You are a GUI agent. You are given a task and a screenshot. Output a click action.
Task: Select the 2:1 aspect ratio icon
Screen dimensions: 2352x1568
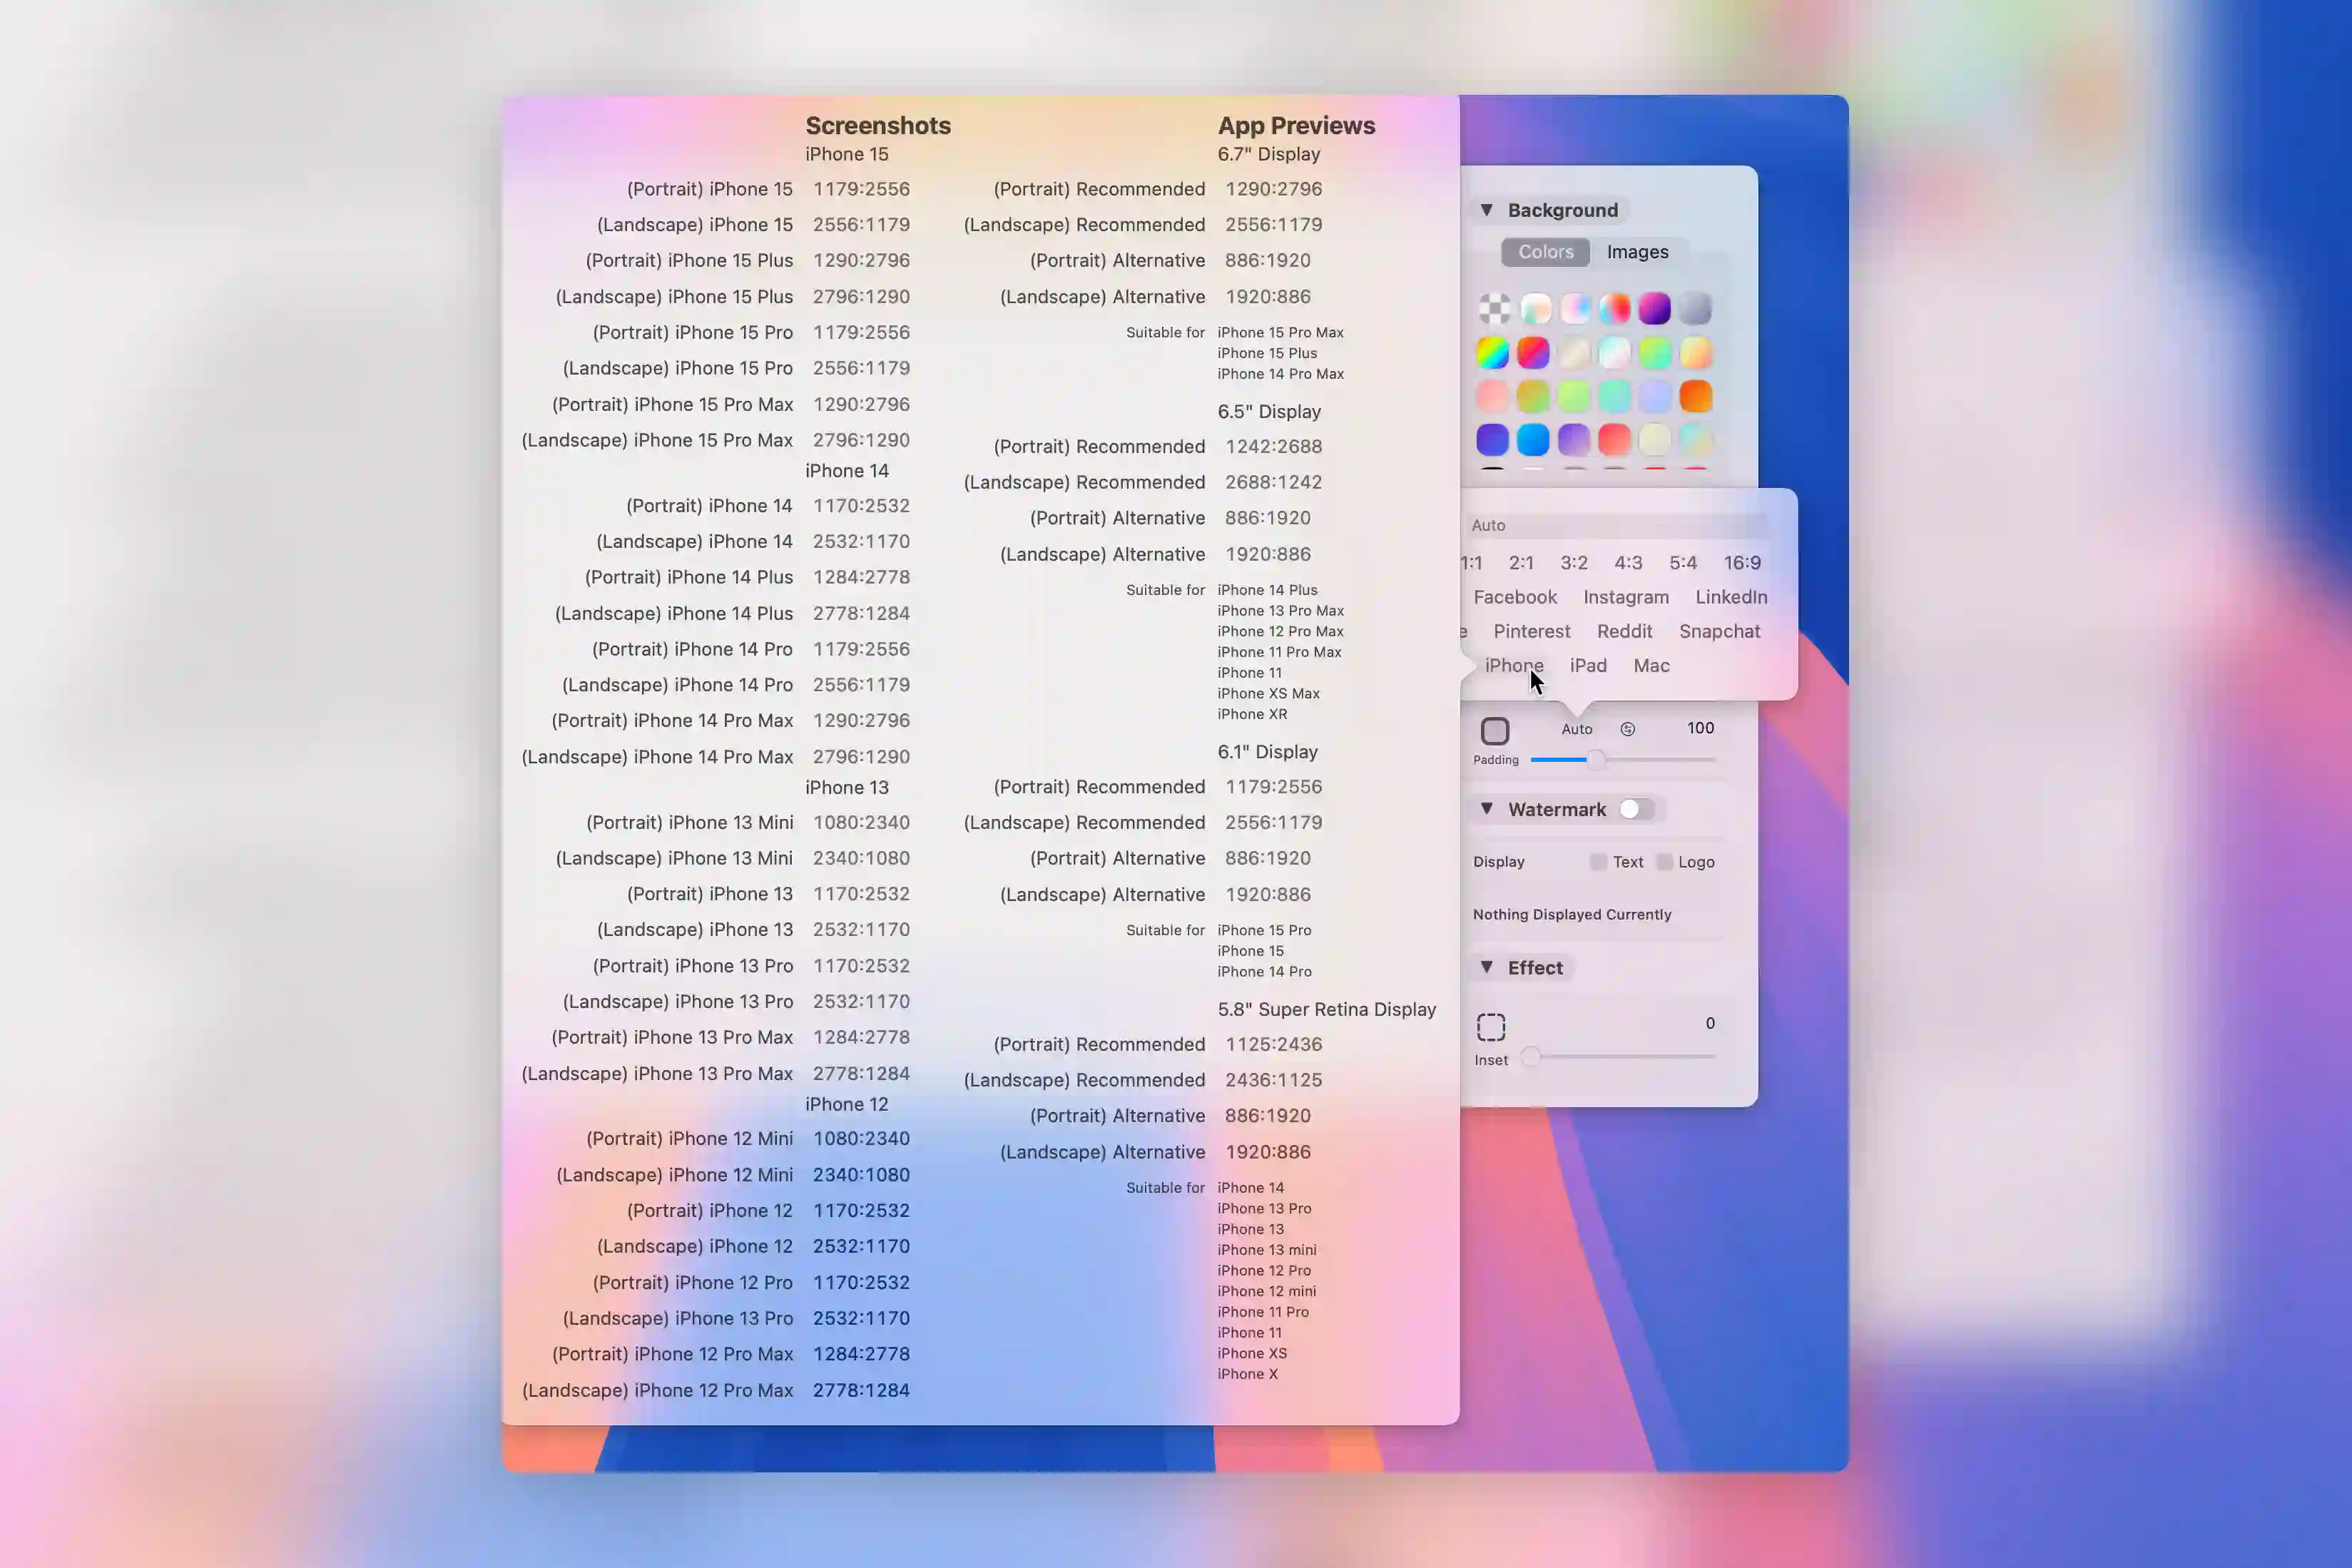1521,561
